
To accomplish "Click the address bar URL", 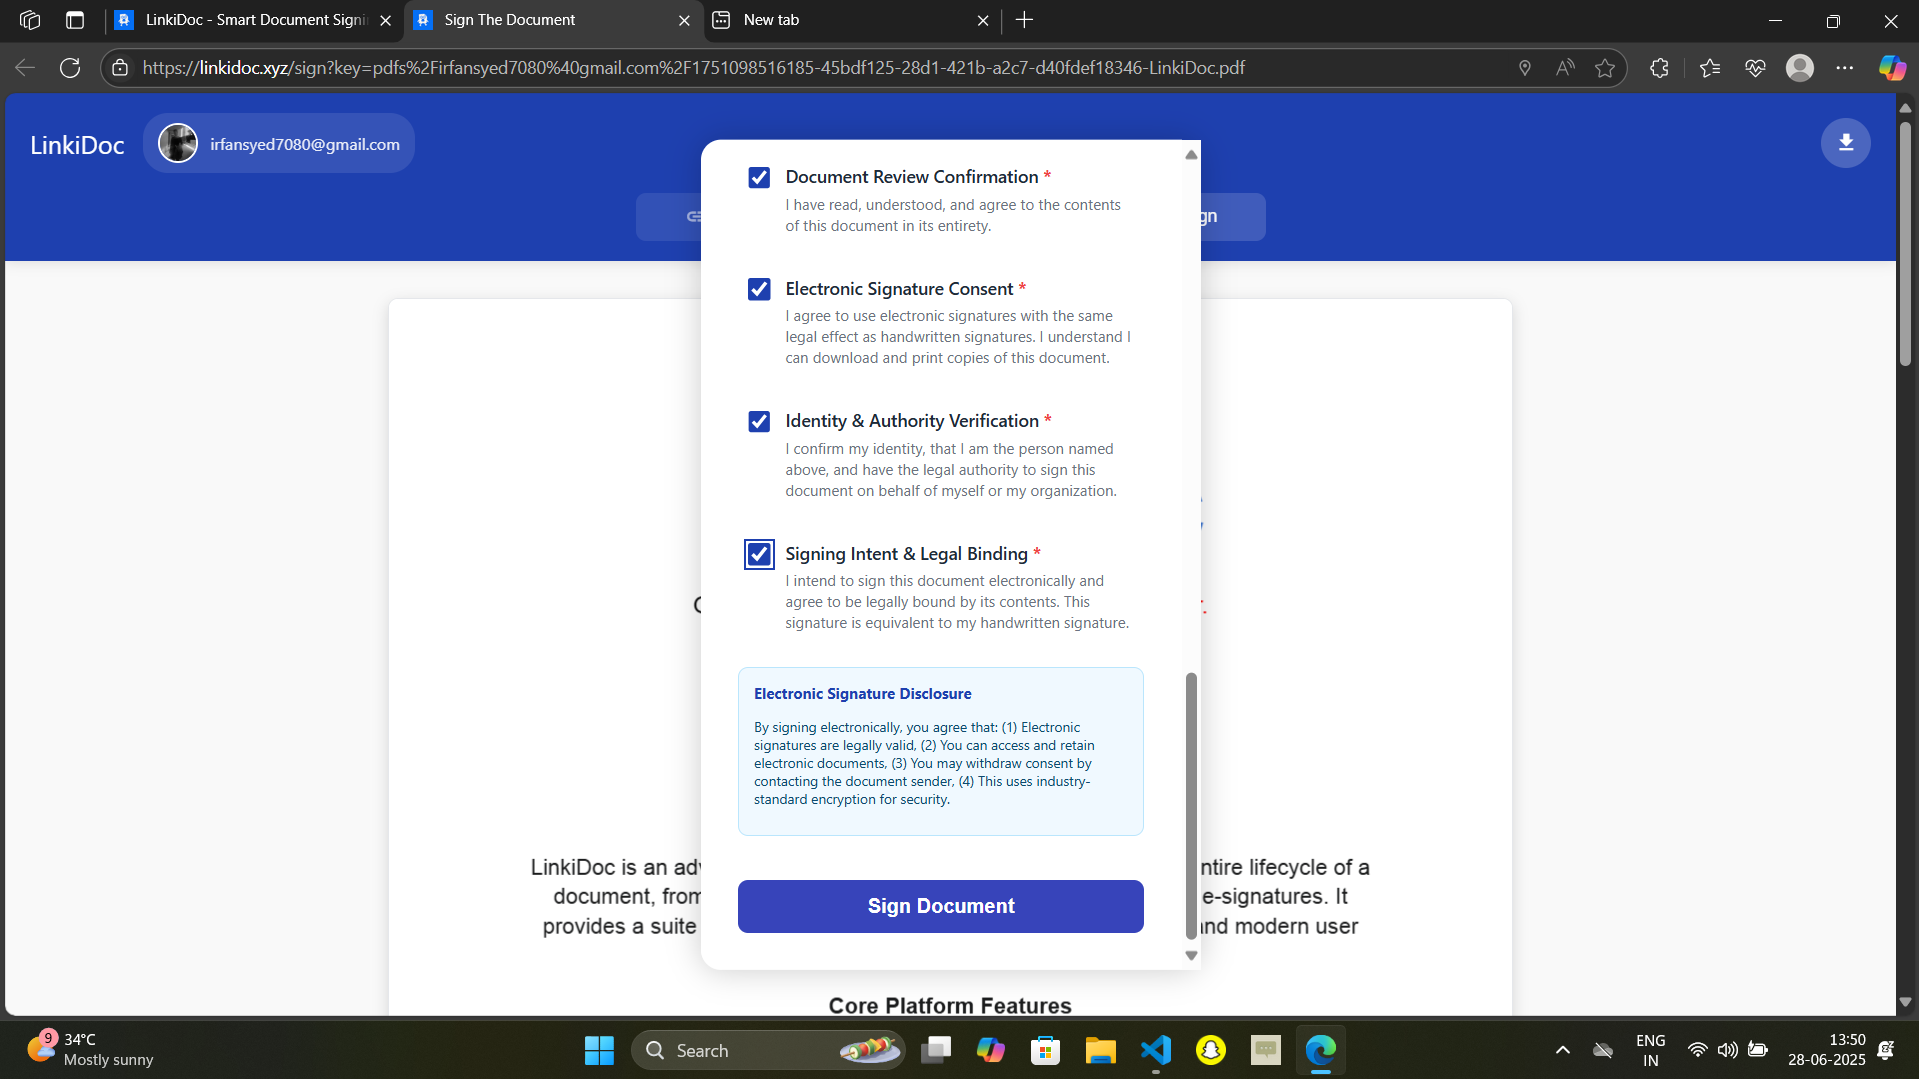I will pyautogui.click(x=693, y=68).
